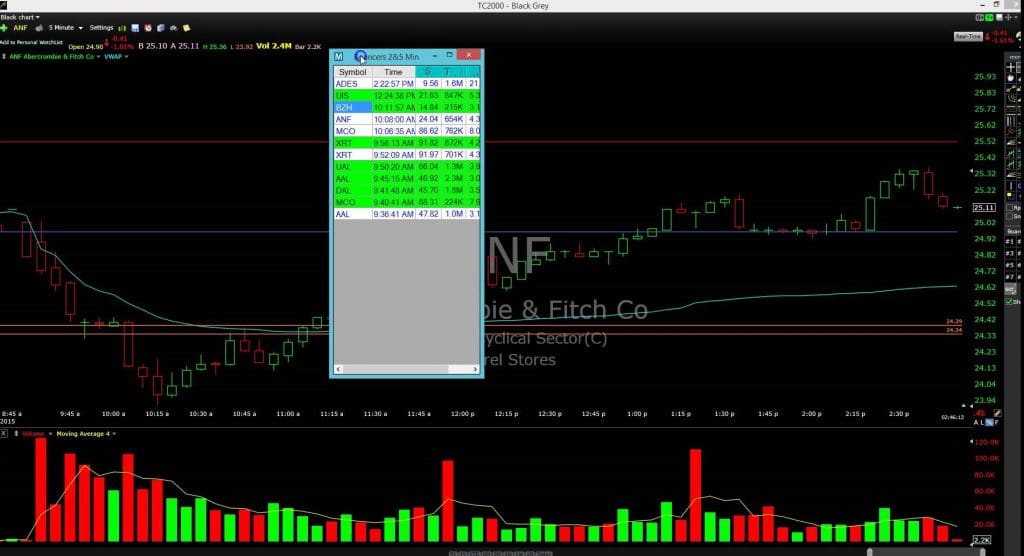Viewport: 1024px width, 556px height.
Task: Click the hand pan tool in drawing toolbar
Action: click(x=1012, y=78)
